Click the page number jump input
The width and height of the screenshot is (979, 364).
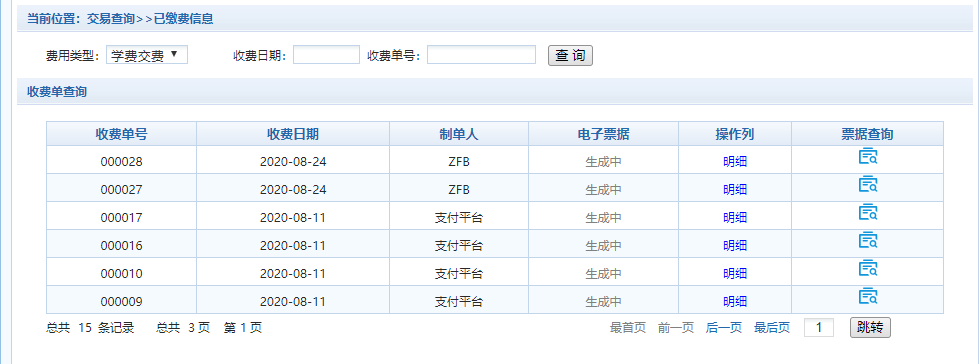(819, 328)
